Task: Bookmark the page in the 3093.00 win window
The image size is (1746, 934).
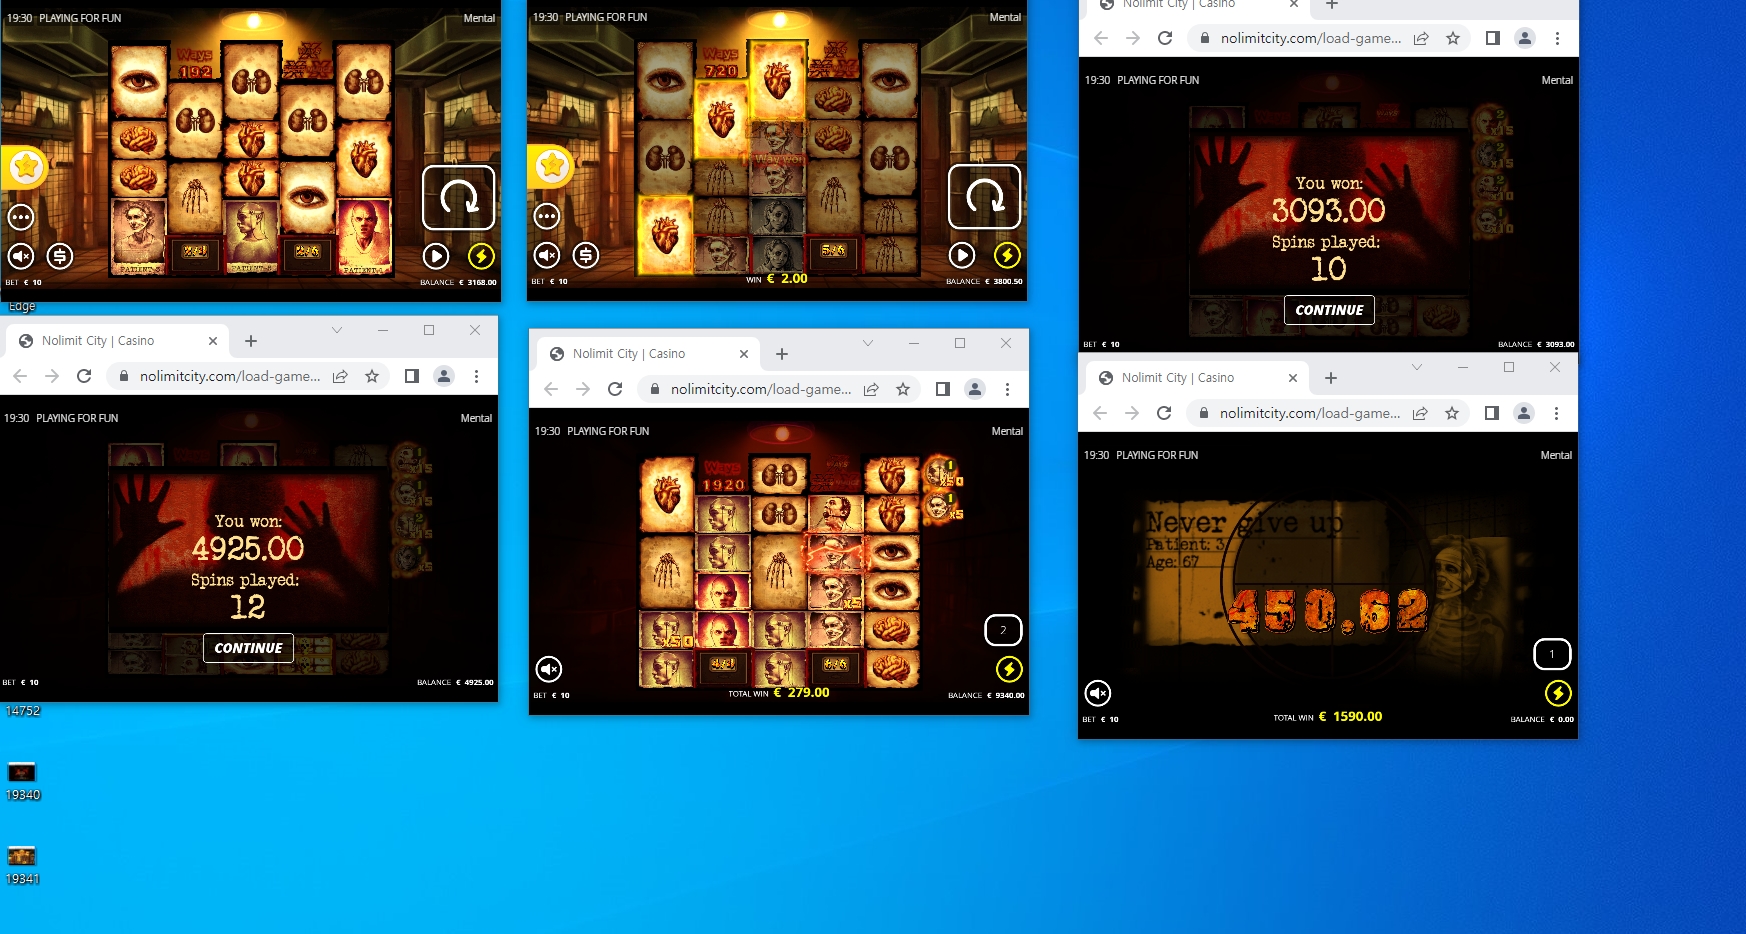Action: coord(1453,38)
